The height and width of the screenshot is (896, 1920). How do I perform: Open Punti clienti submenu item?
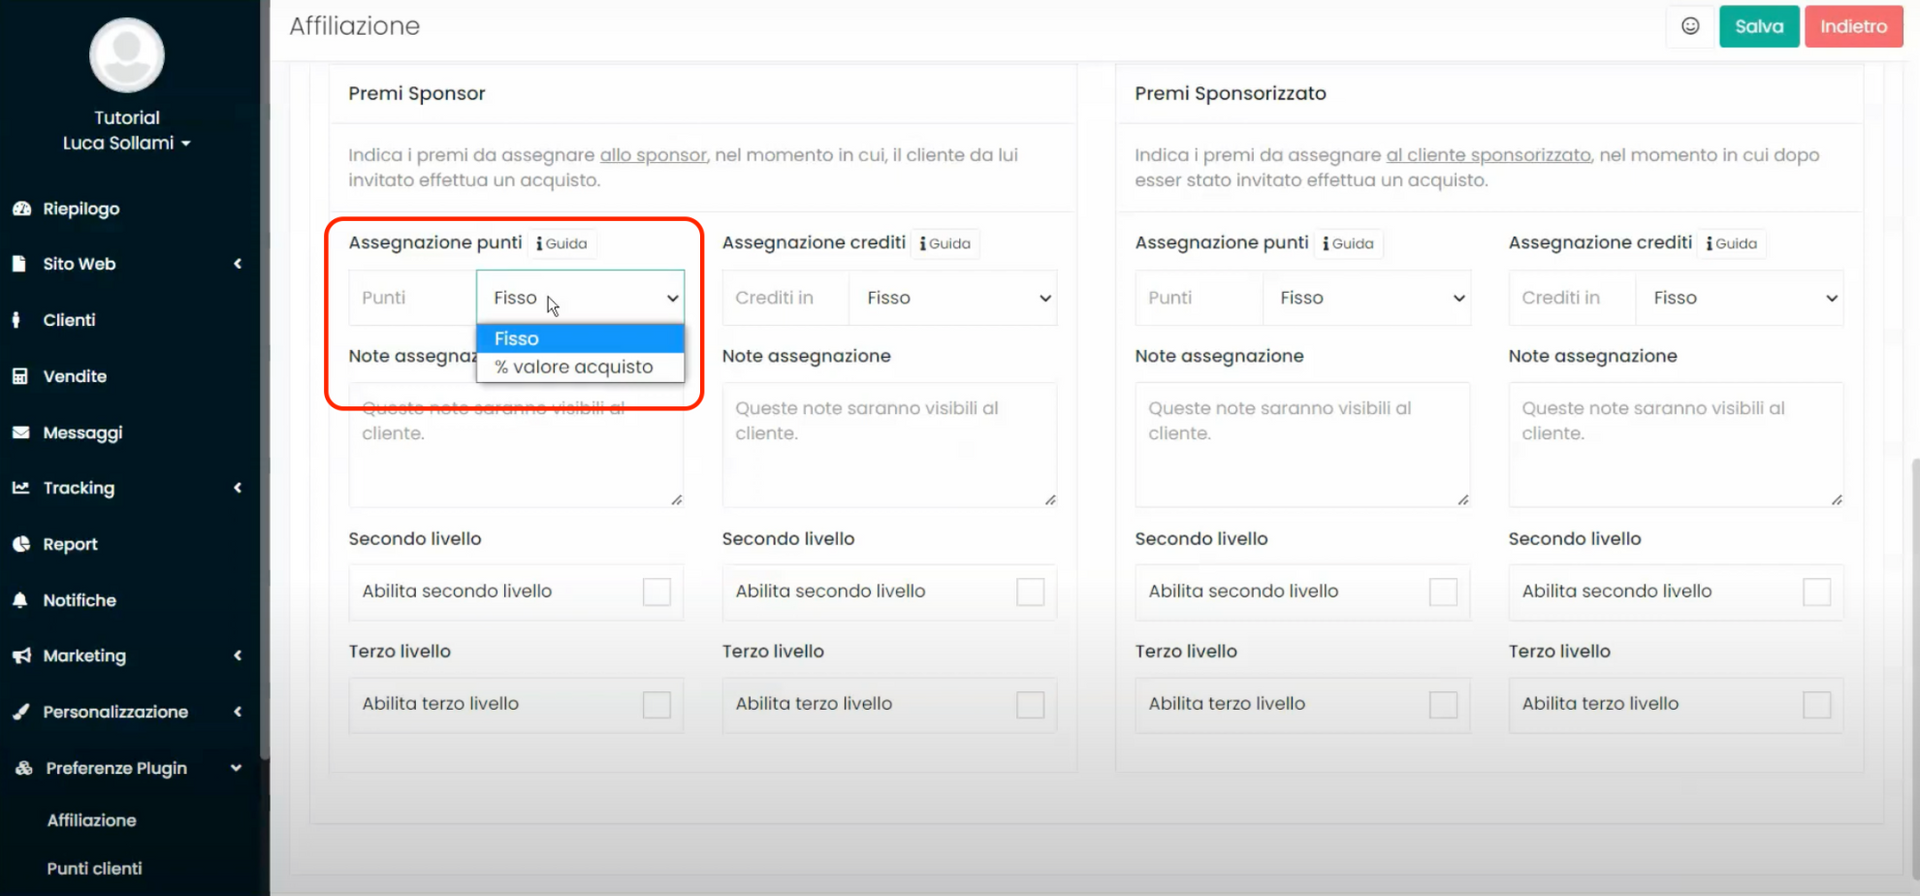click(94, 868)
